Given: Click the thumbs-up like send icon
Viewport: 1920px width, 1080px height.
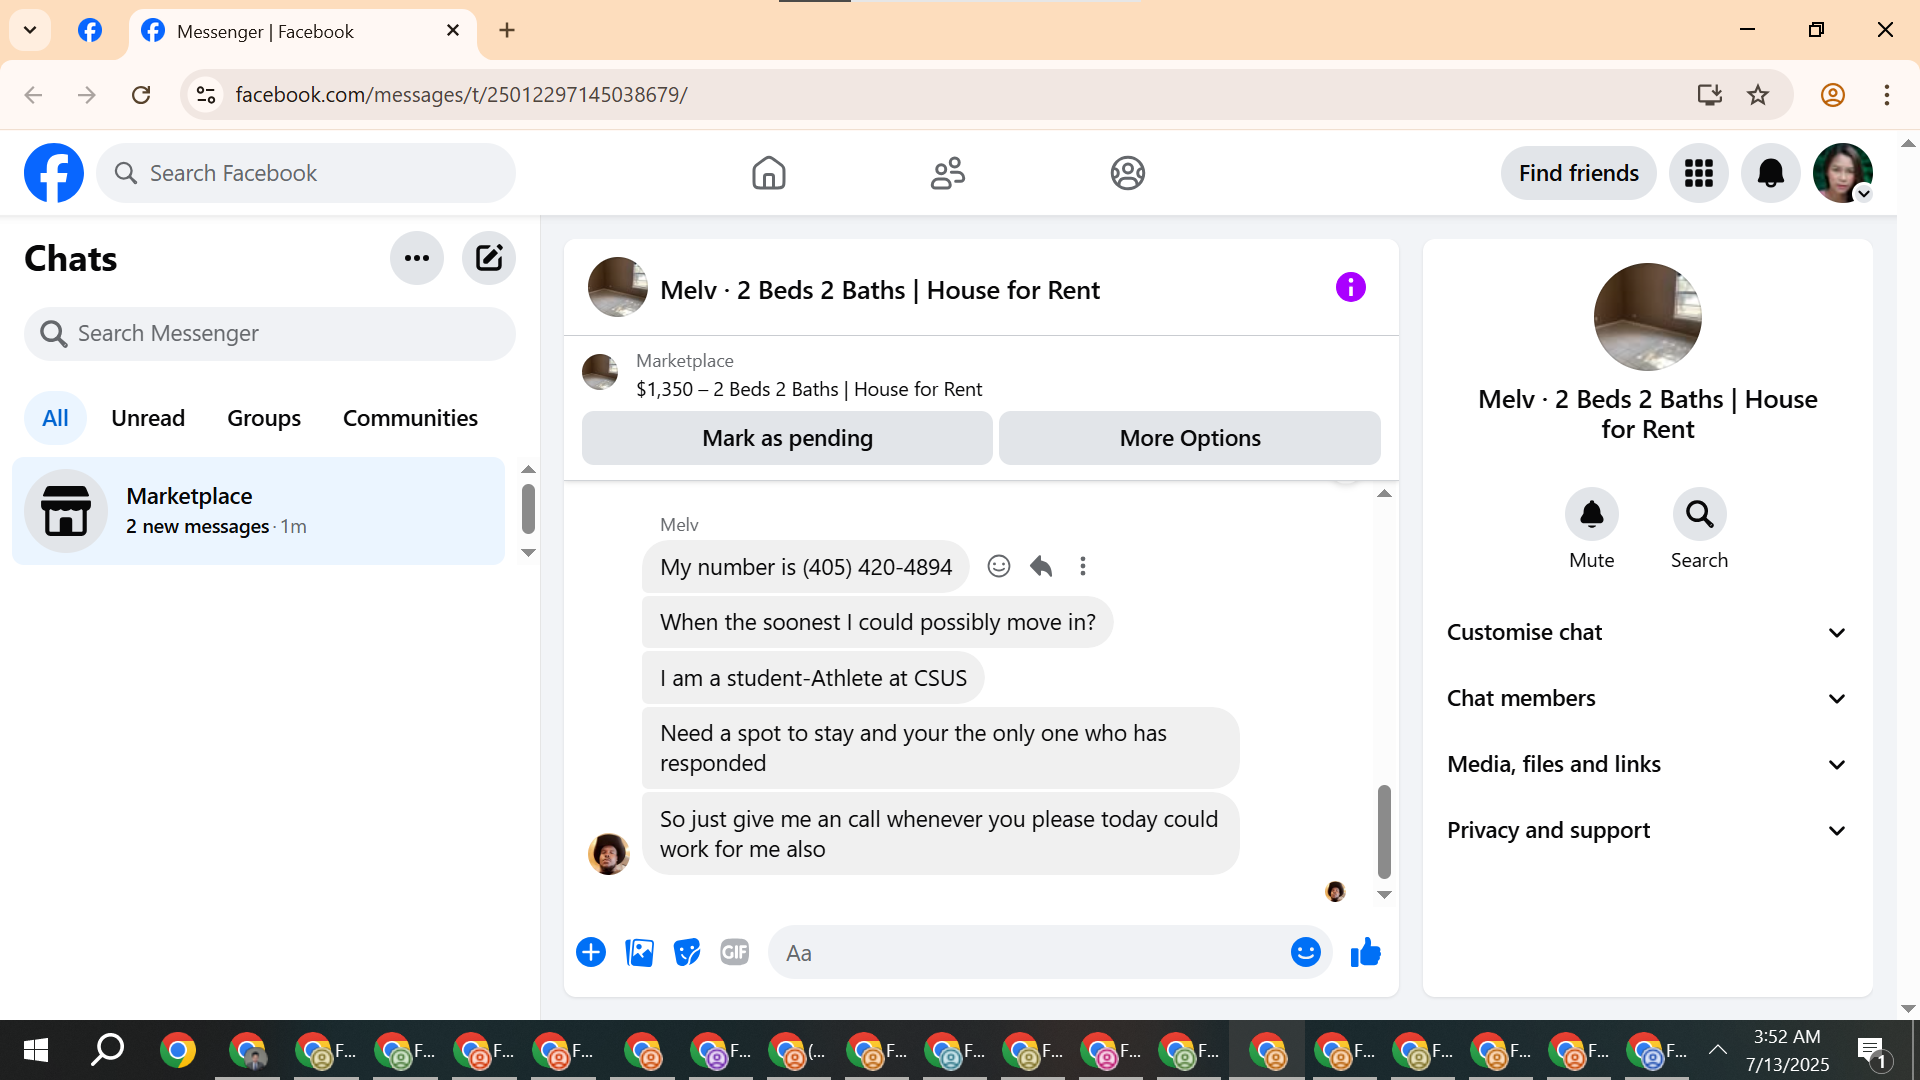Looking at the screenshot, I should click(x=1365, y=953).
